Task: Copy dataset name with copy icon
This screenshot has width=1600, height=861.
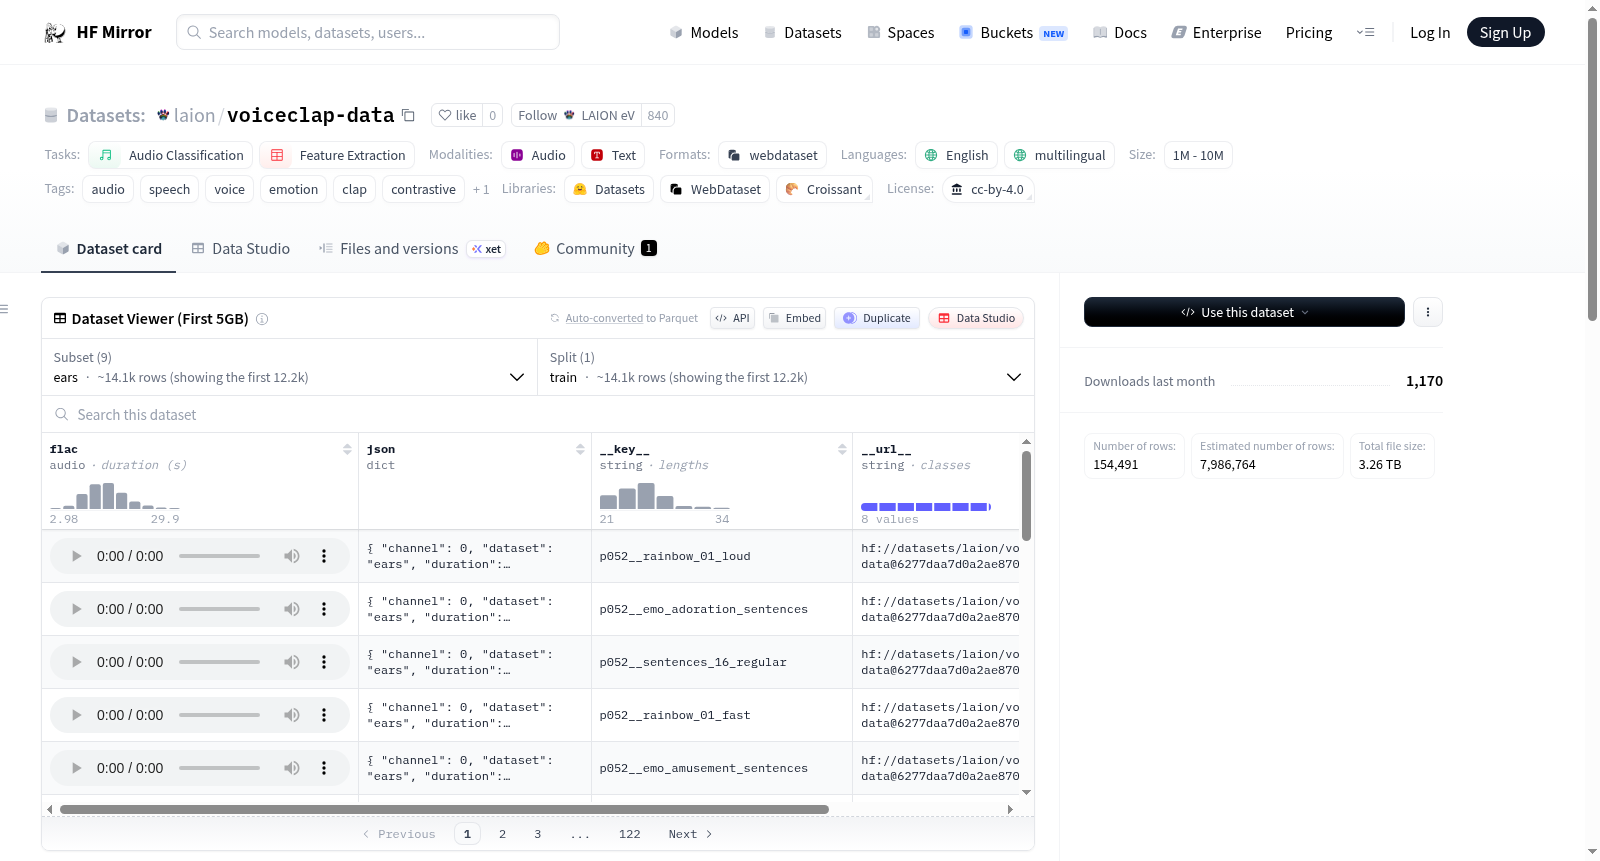Action: tap(408, 115)
